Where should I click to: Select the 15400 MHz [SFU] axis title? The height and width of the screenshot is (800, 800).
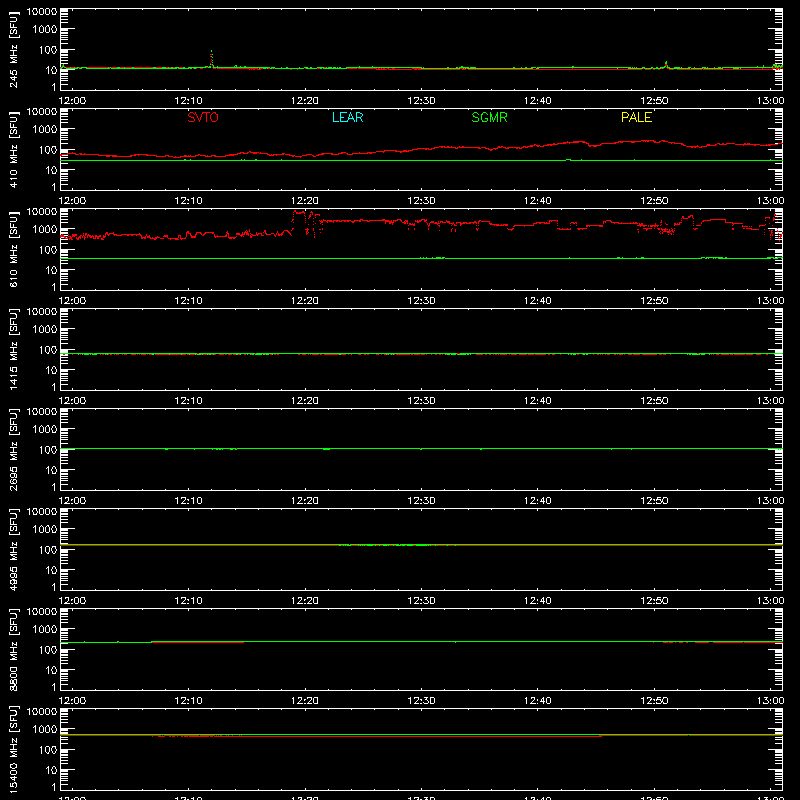coord(13,749)
